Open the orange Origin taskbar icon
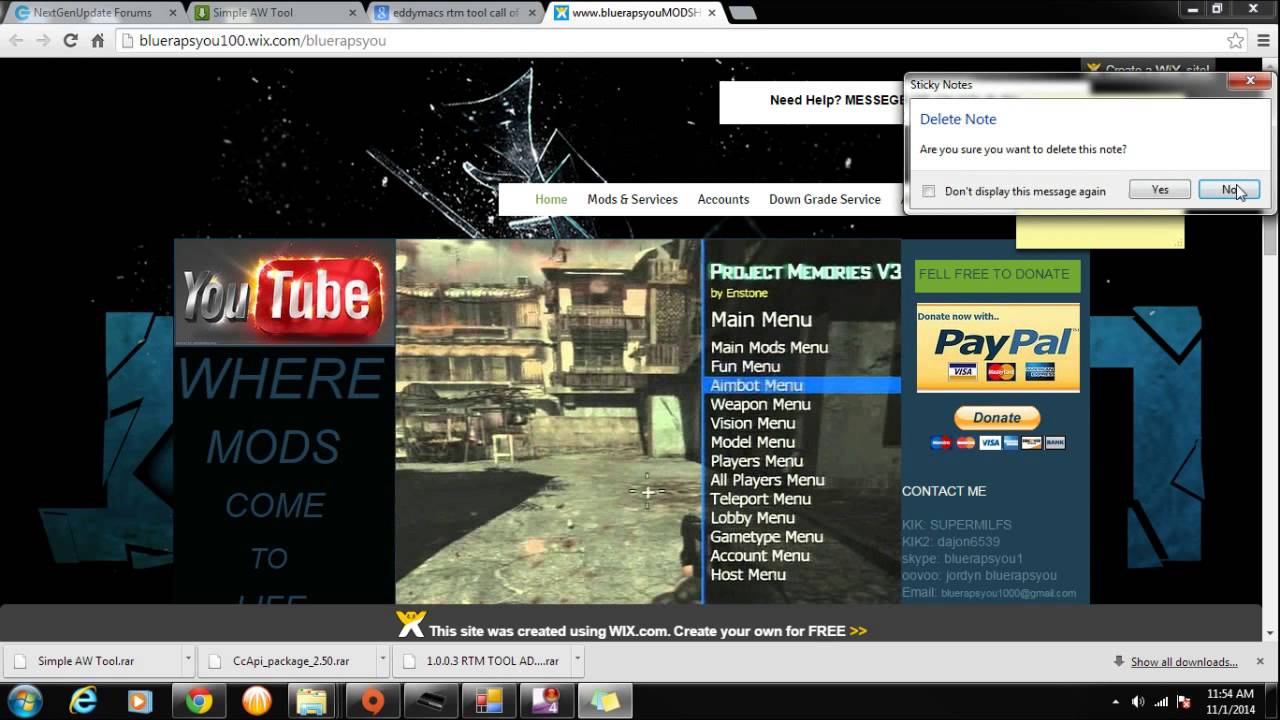Screen dimensions: 1280x720 click(373, 701)
